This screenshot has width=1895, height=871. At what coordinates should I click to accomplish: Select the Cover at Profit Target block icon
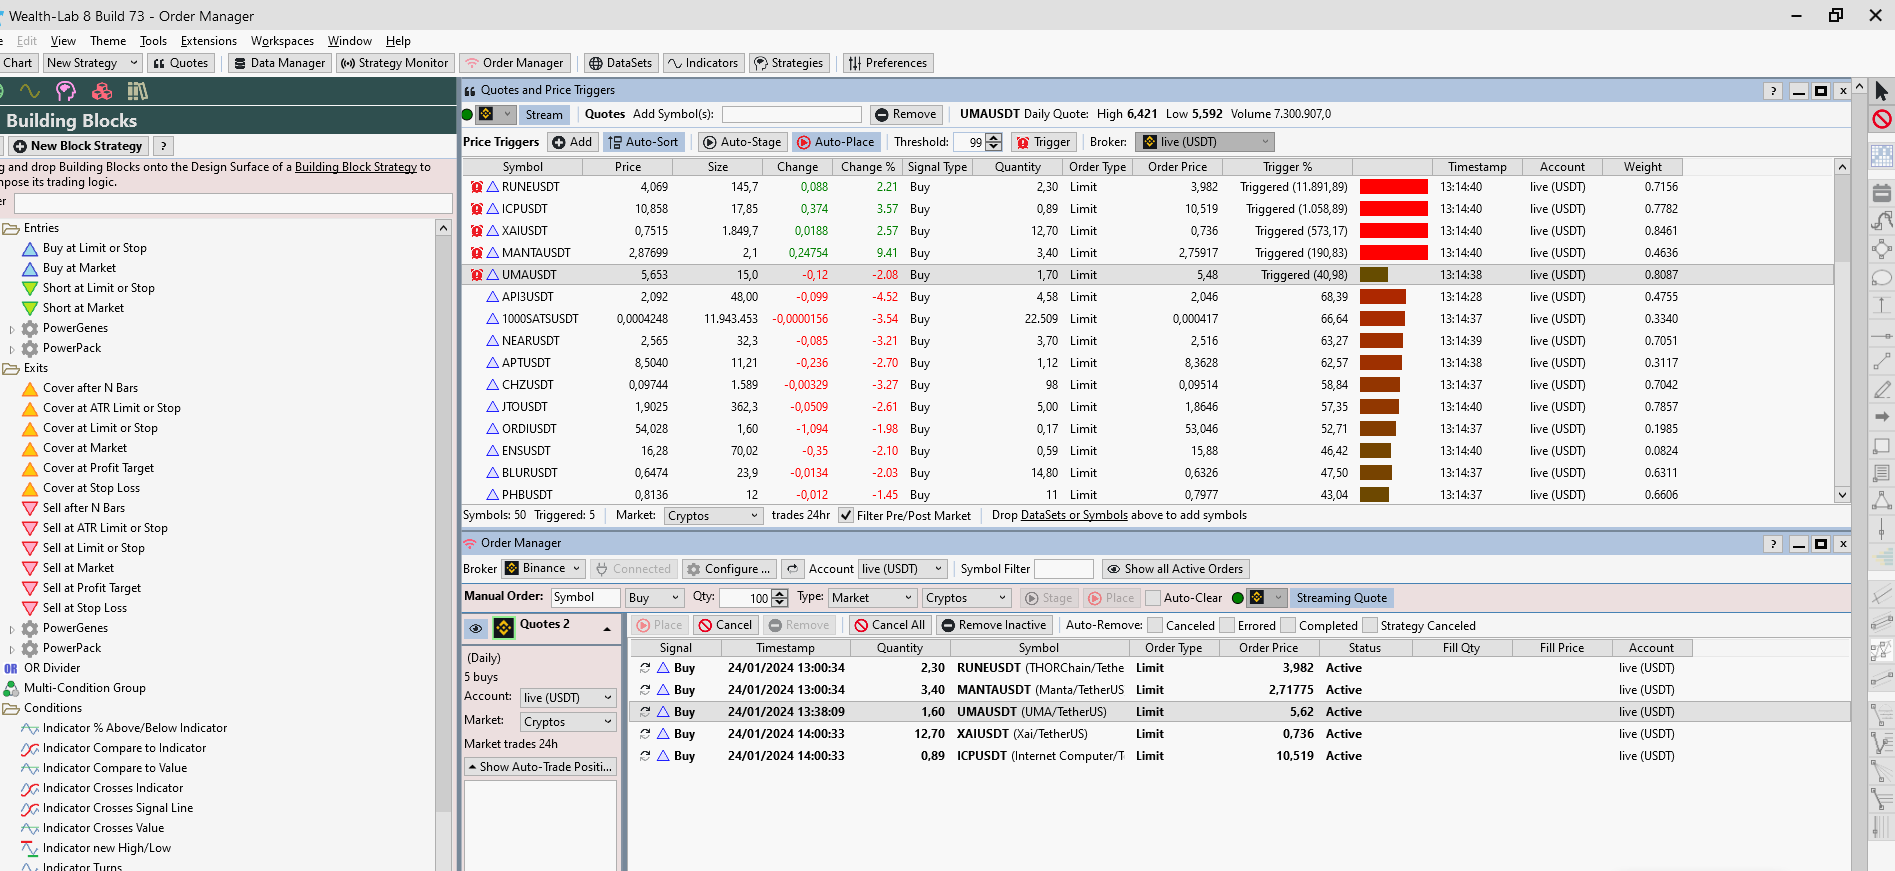tap(30, 468)
